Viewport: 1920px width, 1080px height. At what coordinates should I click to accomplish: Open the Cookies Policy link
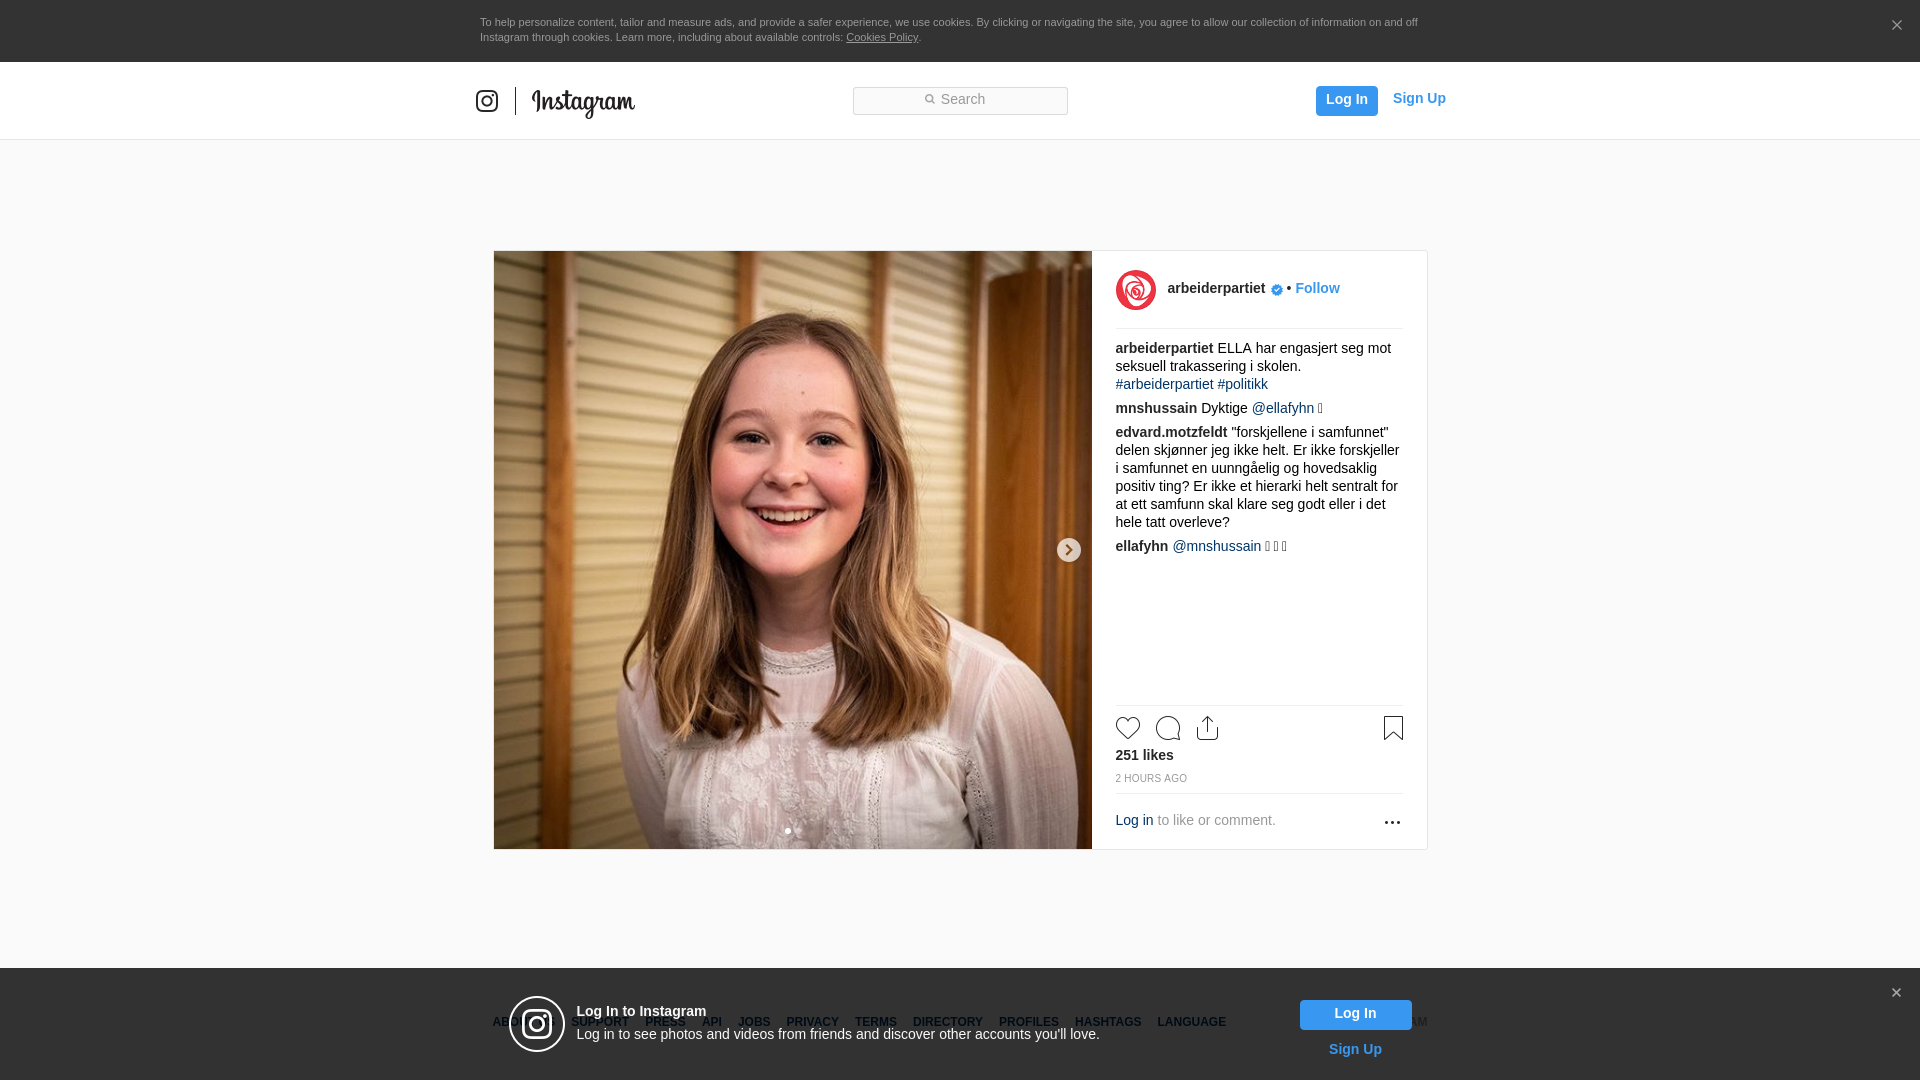pyautogui.click(x=882, y=37)
